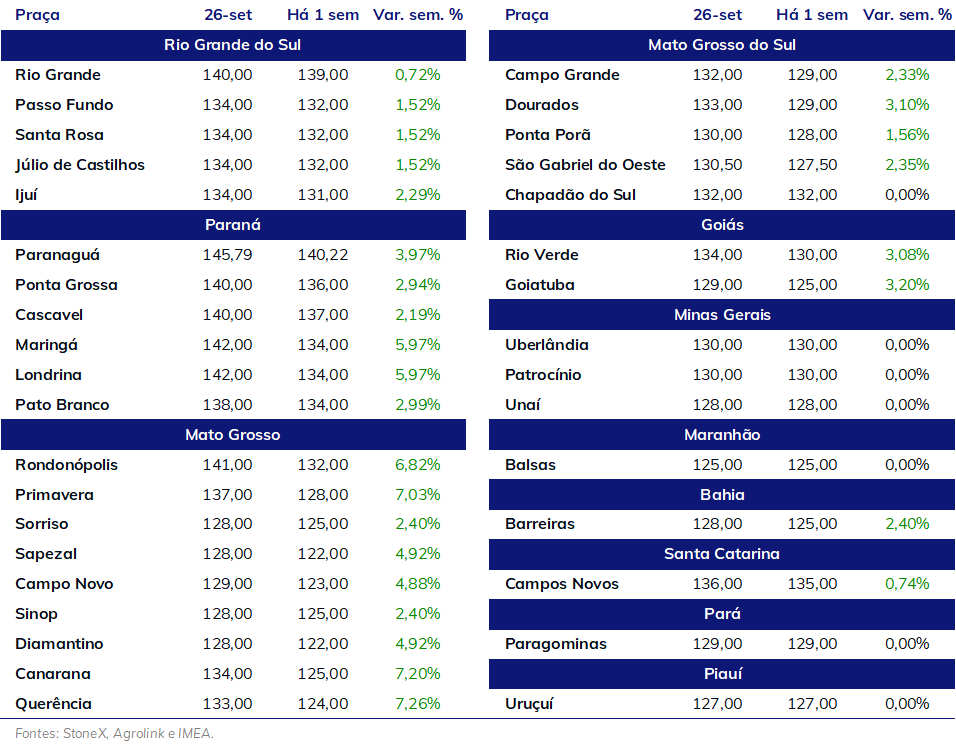Select the Ijuí row label
Screen dimensions: 956x745
click(26, 195)
